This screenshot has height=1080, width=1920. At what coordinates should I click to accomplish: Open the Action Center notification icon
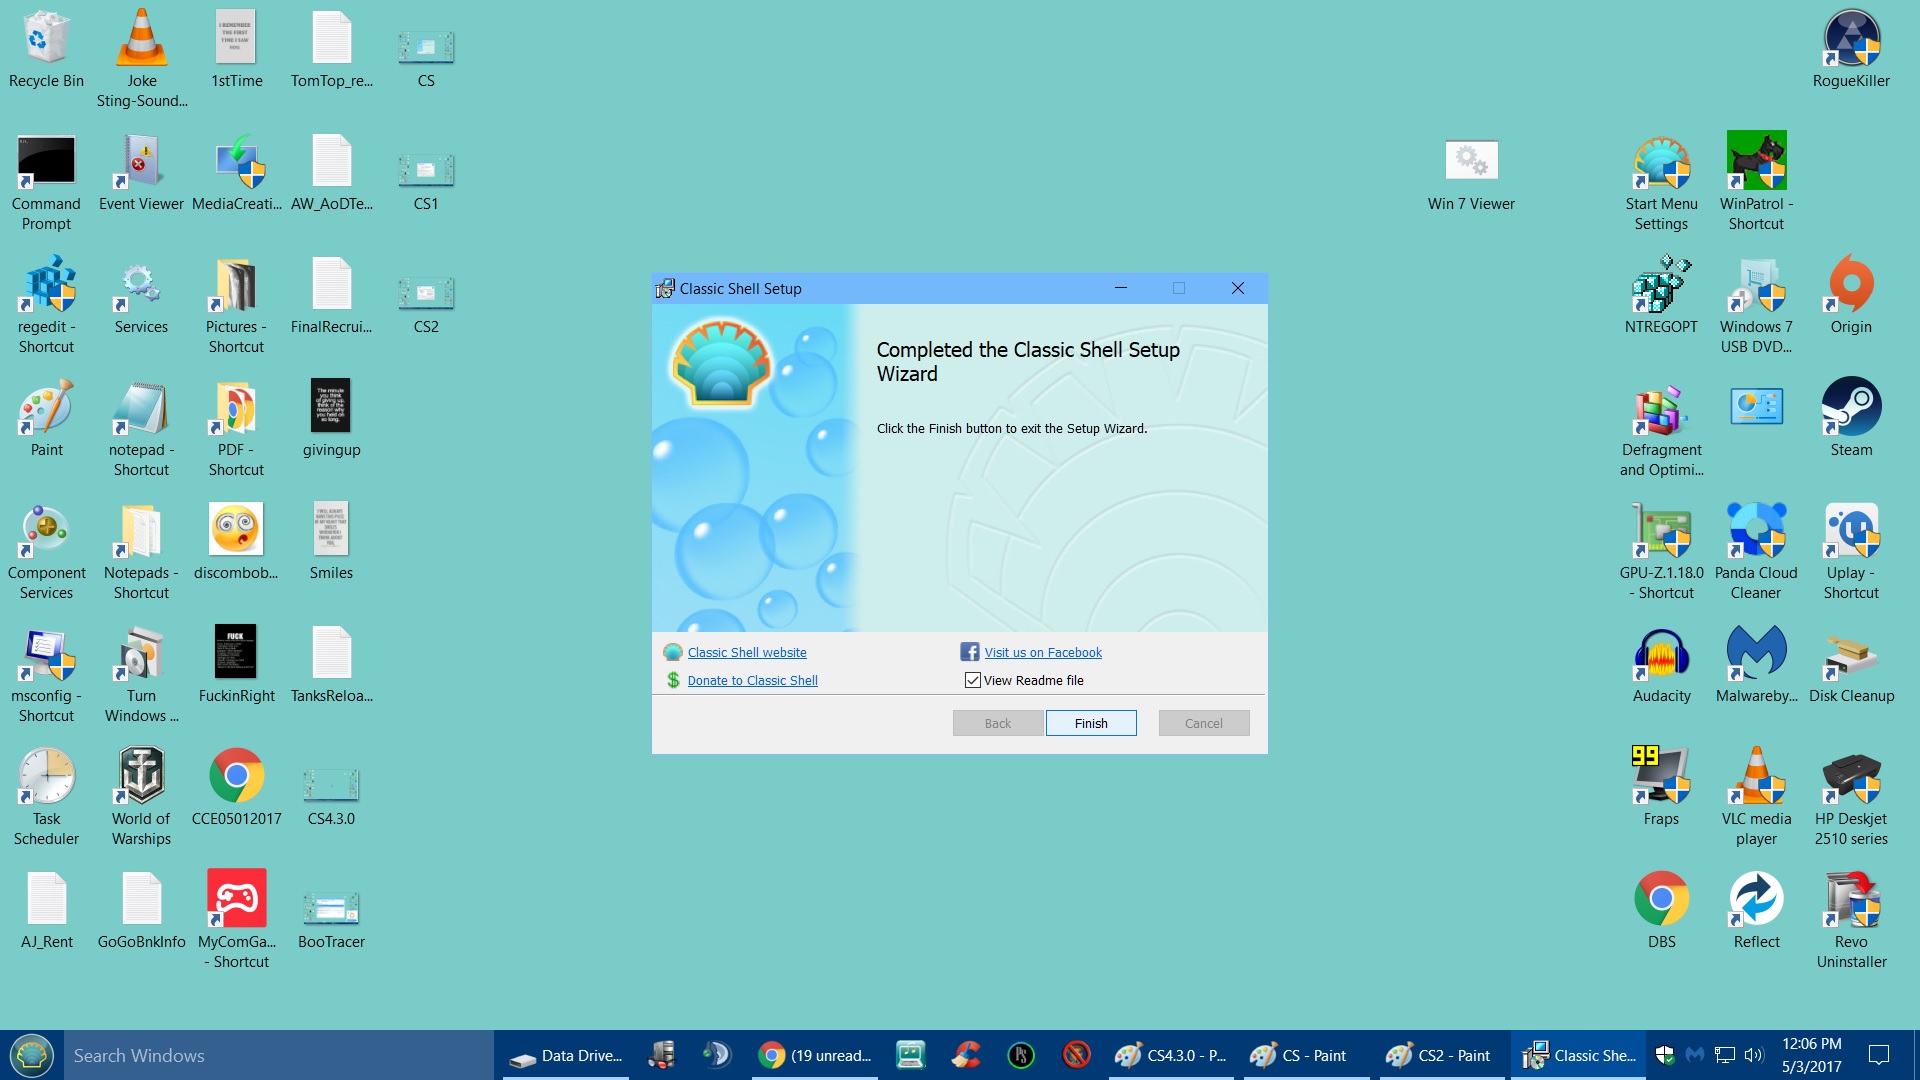(1879, 1055)
